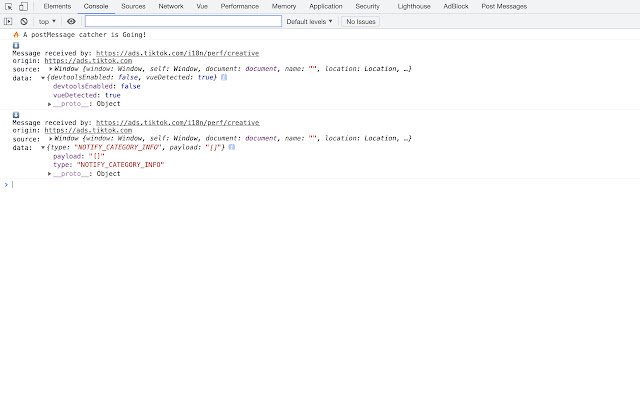
Task: Open the first i18n/perf/creative URL link
Action: (x=177, y=53)
